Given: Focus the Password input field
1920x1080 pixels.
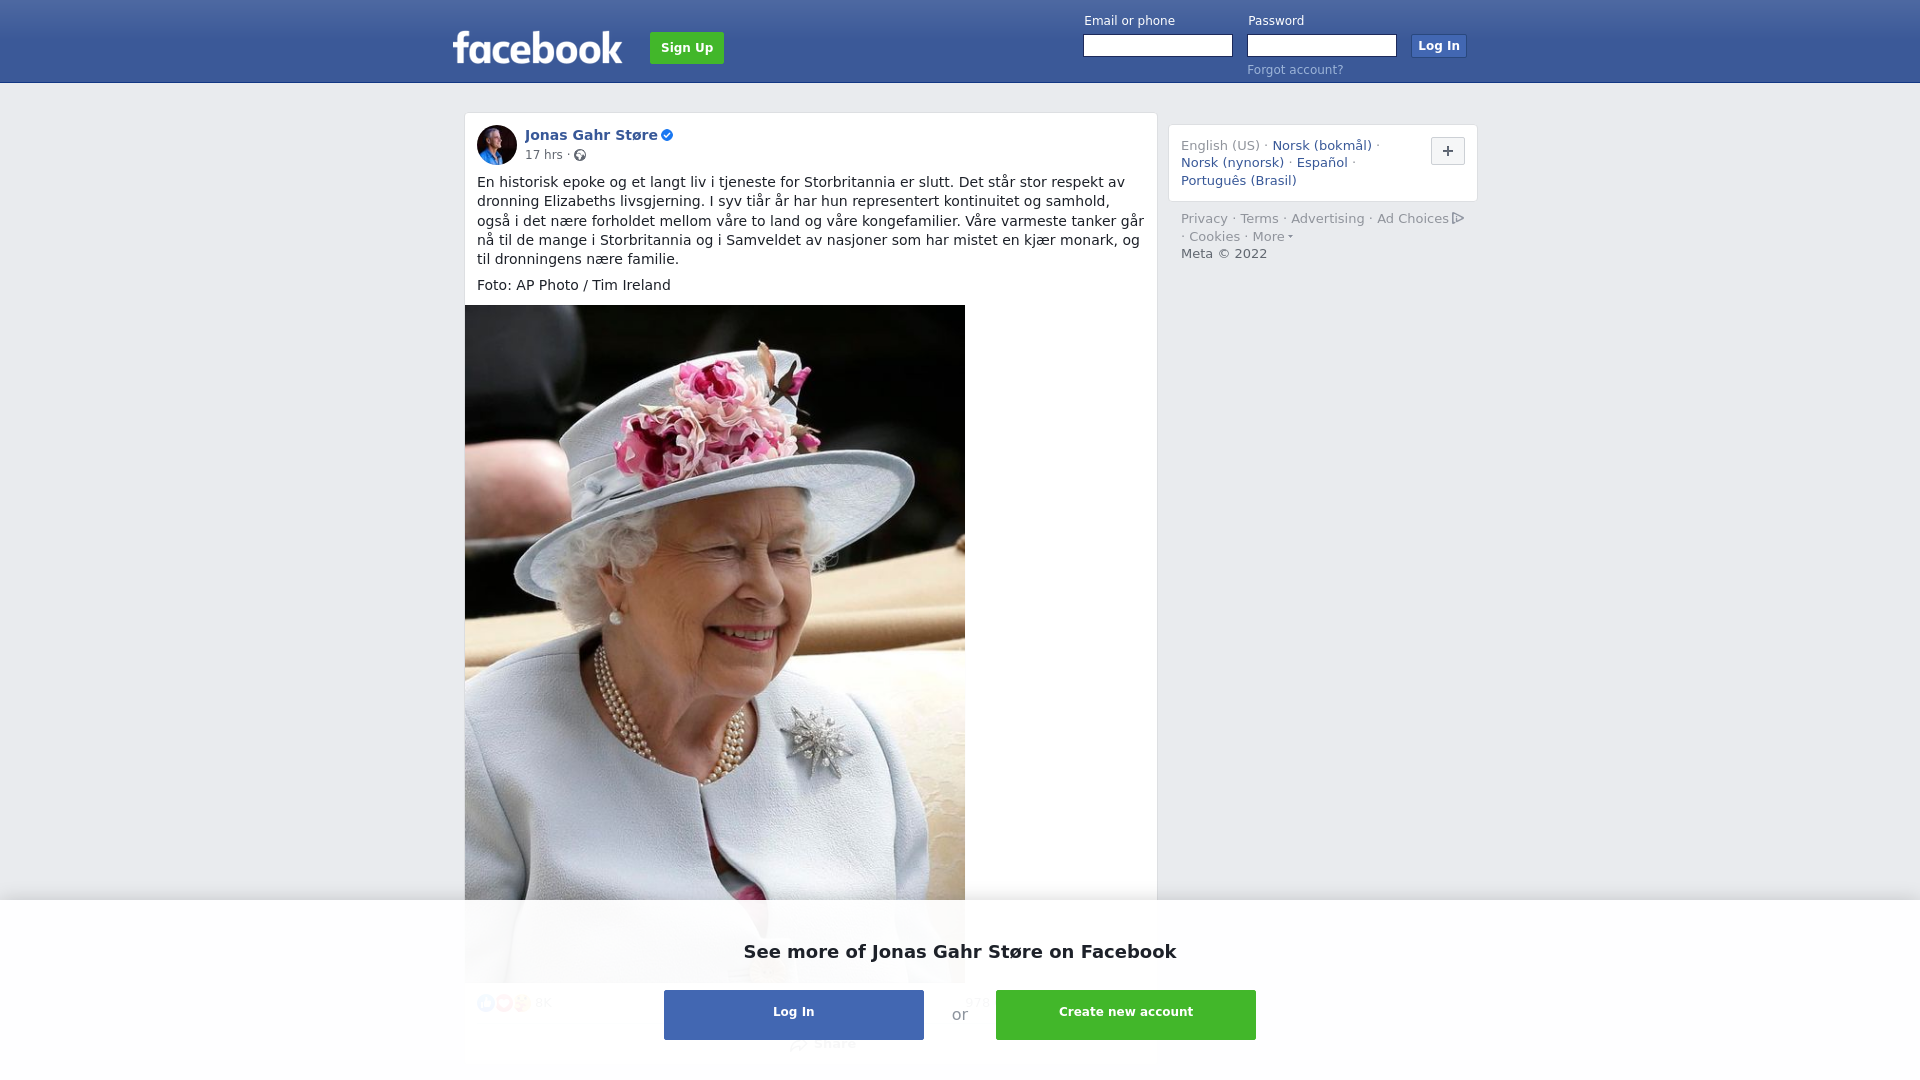Looking at the screenshot, I should [1322, 46].
